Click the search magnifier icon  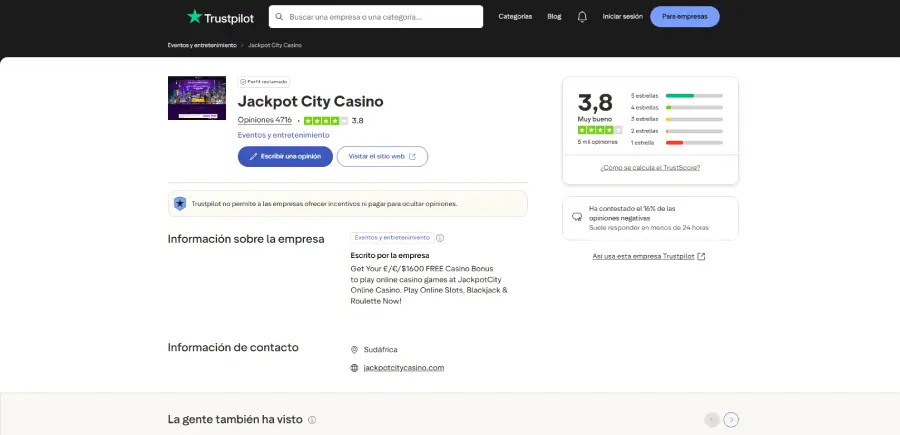280,17
